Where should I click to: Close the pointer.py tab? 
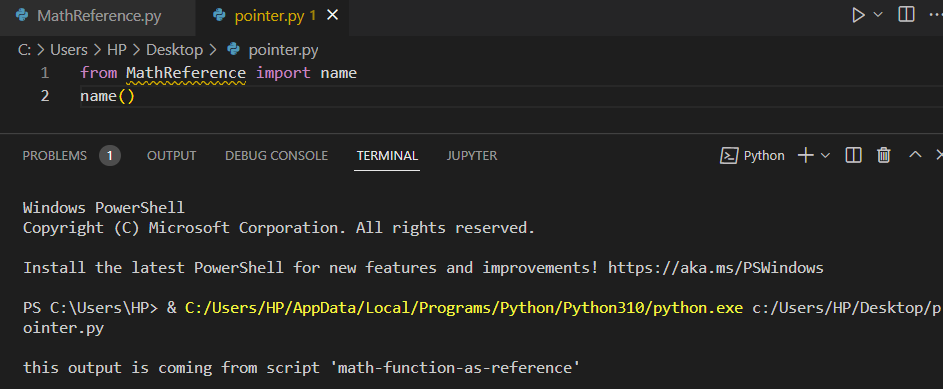point(332,16)
